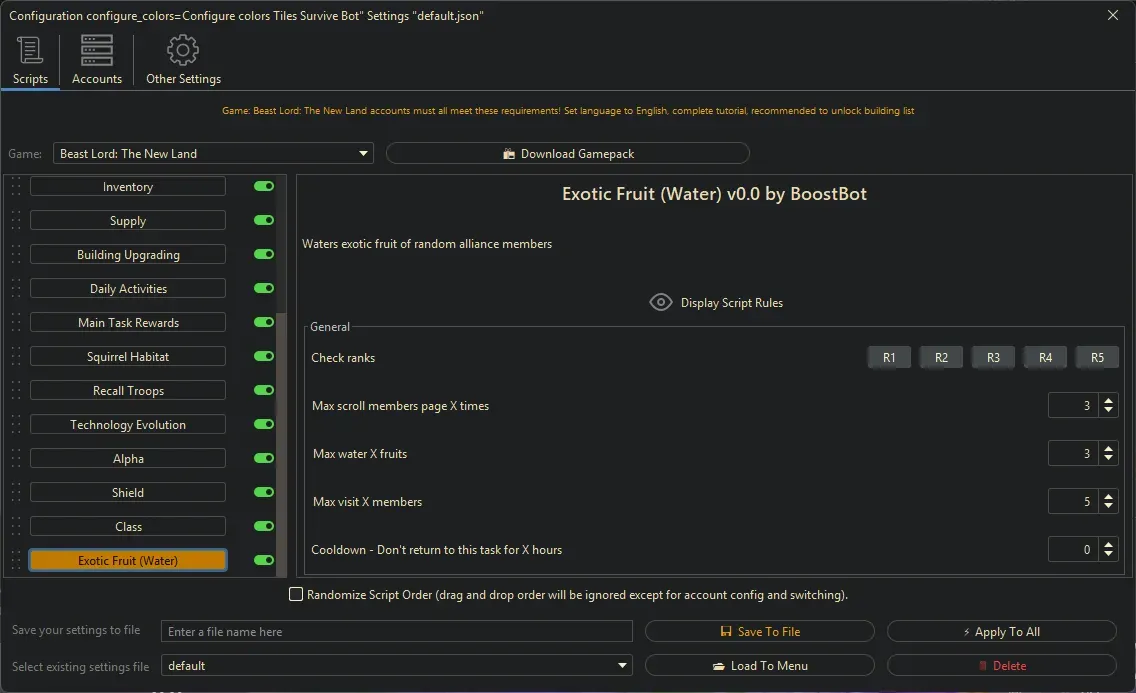
Task: Select the Shield script in the list
Action: coord(128,493)
